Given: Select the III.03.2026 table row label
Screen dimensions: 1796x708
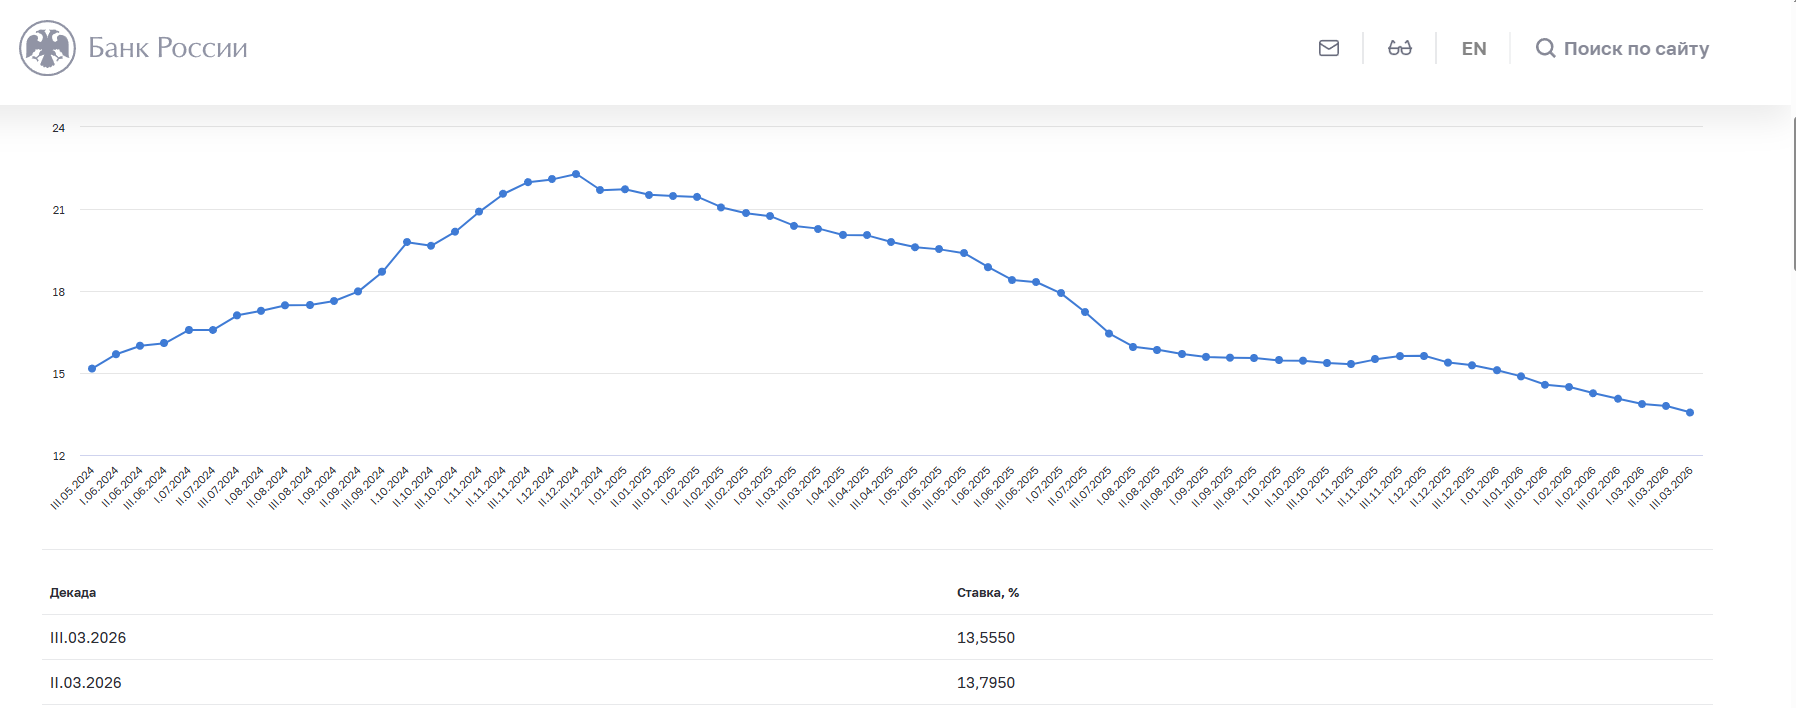Looking at the screenshot, I should point(88,638).
